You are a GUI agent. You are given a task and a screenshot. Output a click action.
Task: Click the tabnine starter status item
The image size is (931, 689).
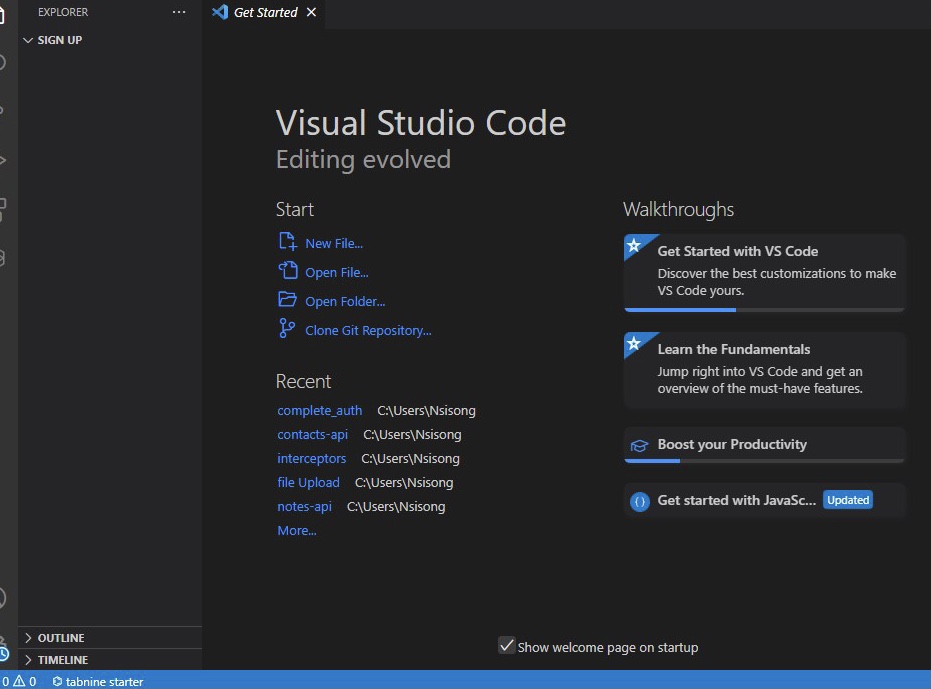98,681
